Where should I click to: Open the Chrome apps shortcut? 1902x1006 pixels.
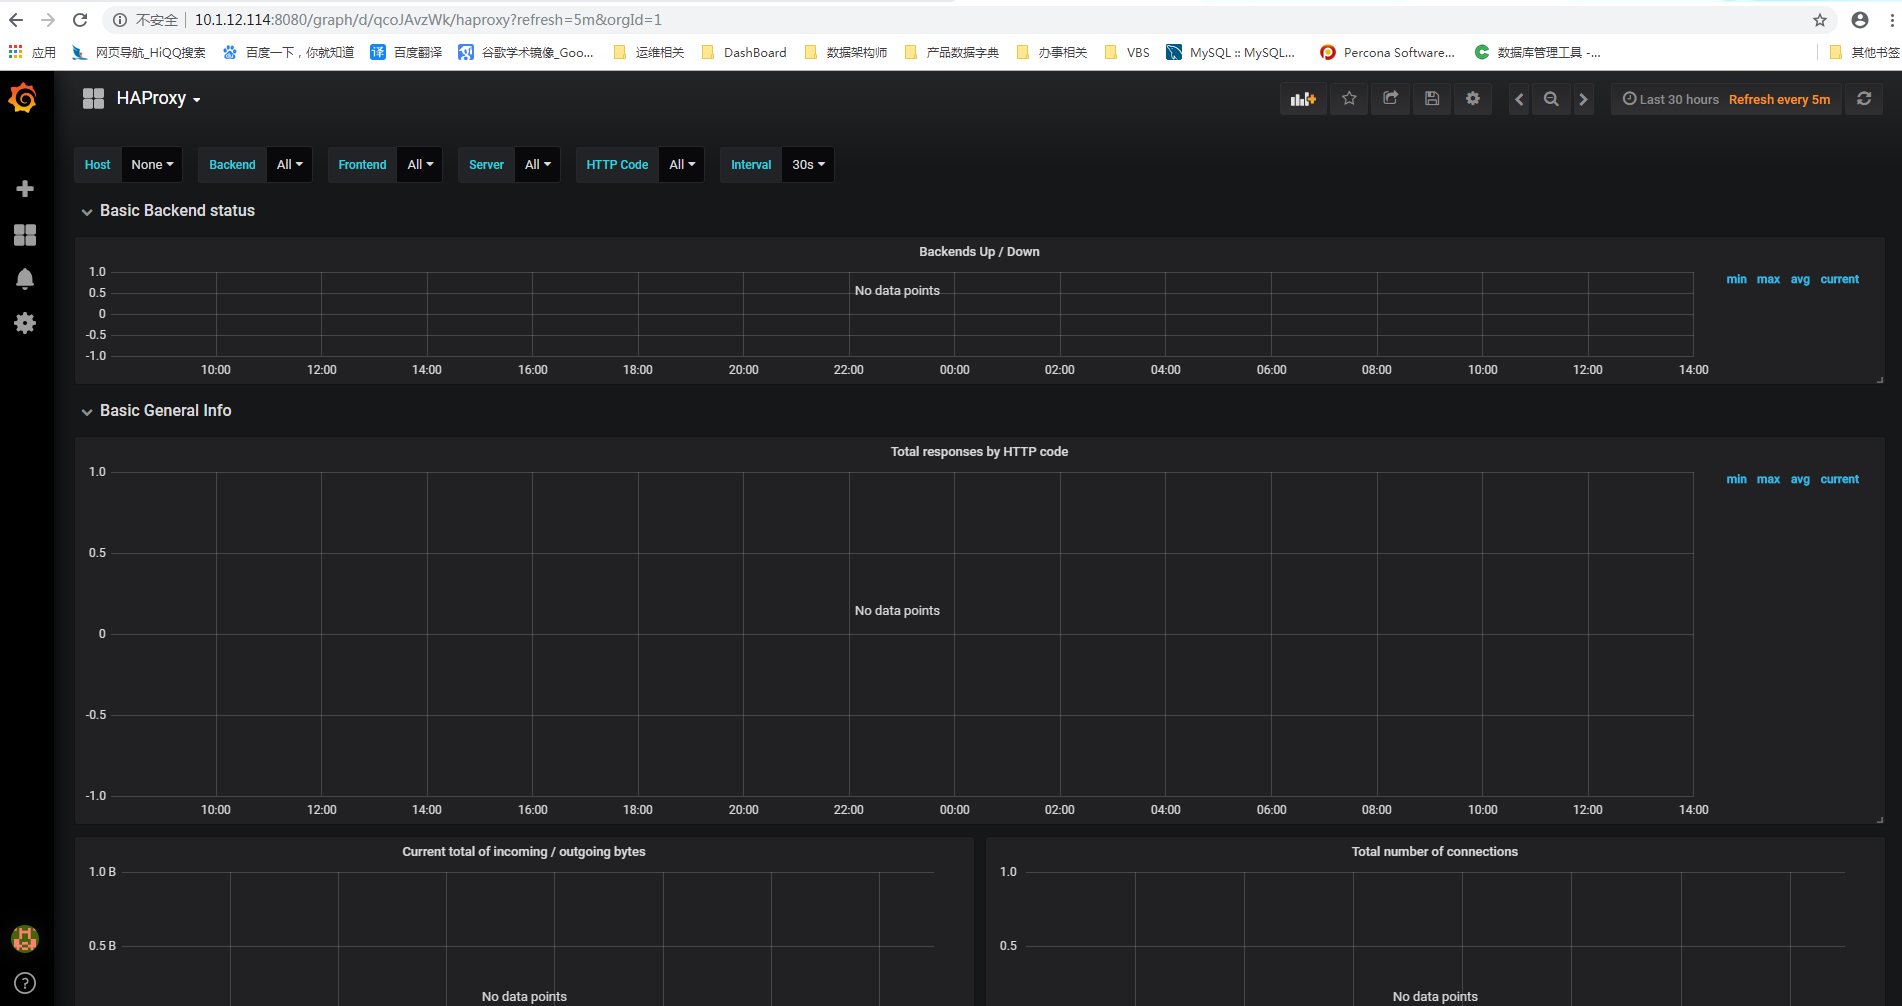click(x=32, y=52)
